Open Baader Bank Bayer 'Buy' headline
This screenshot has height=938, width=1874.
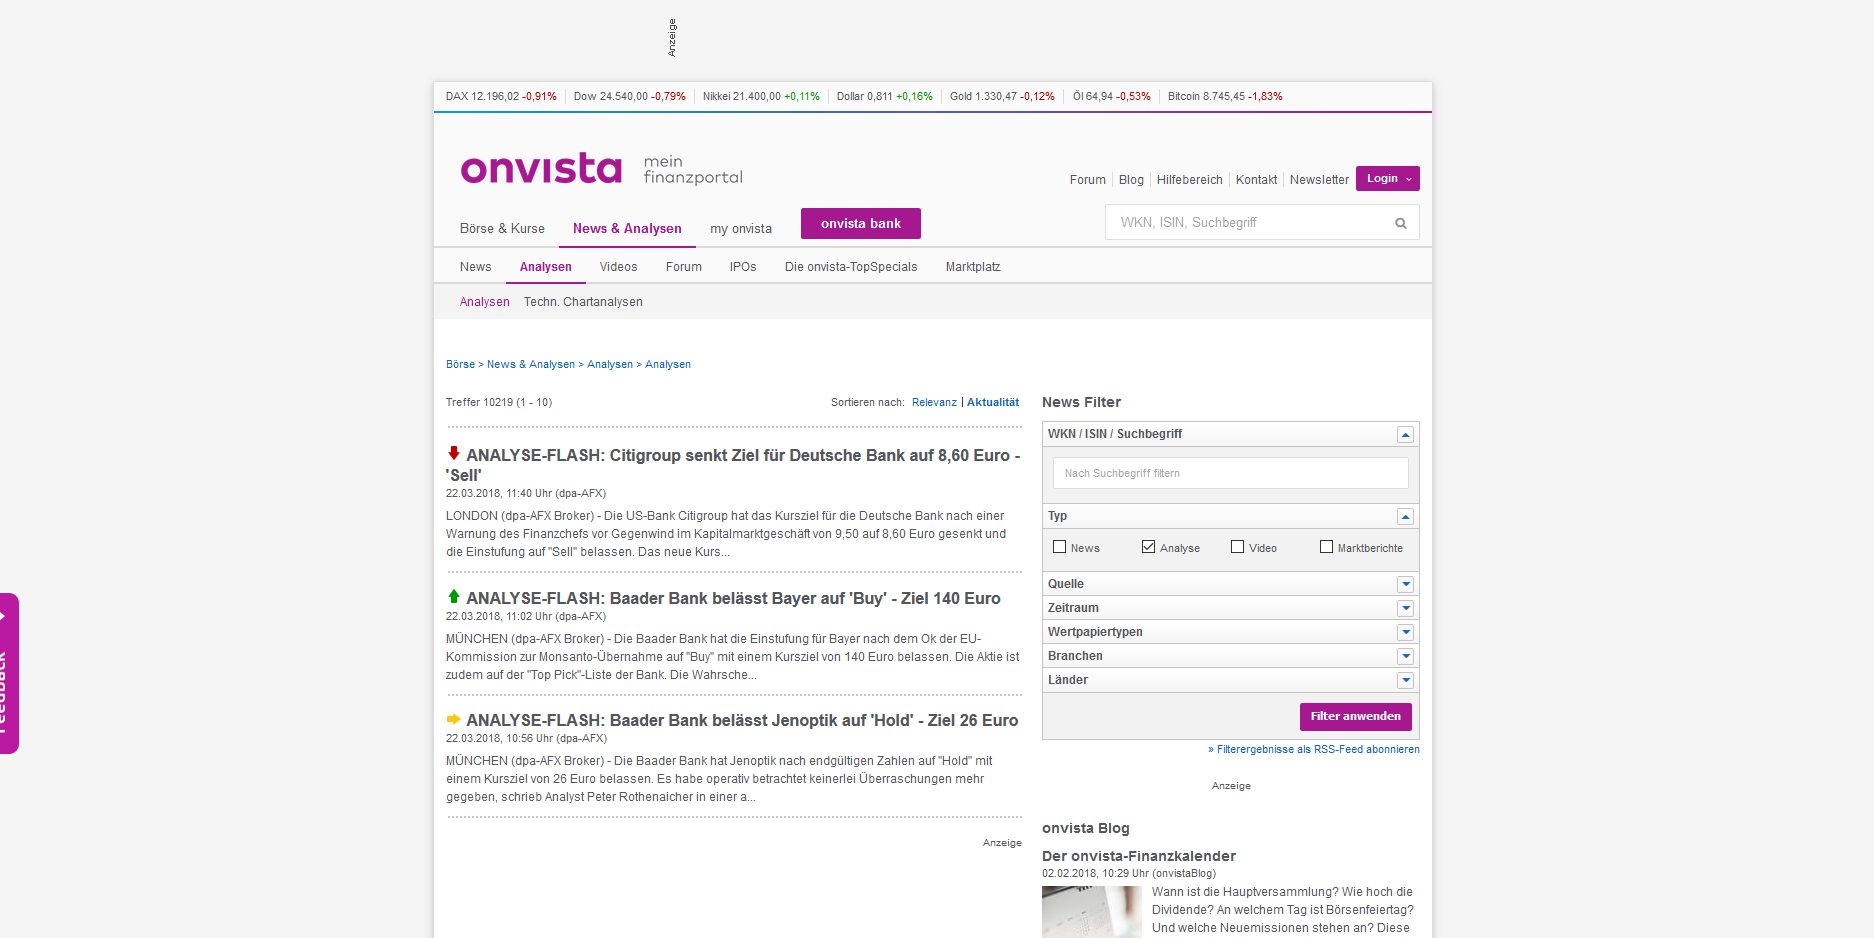pyautogui.click(x=733, y=598)
